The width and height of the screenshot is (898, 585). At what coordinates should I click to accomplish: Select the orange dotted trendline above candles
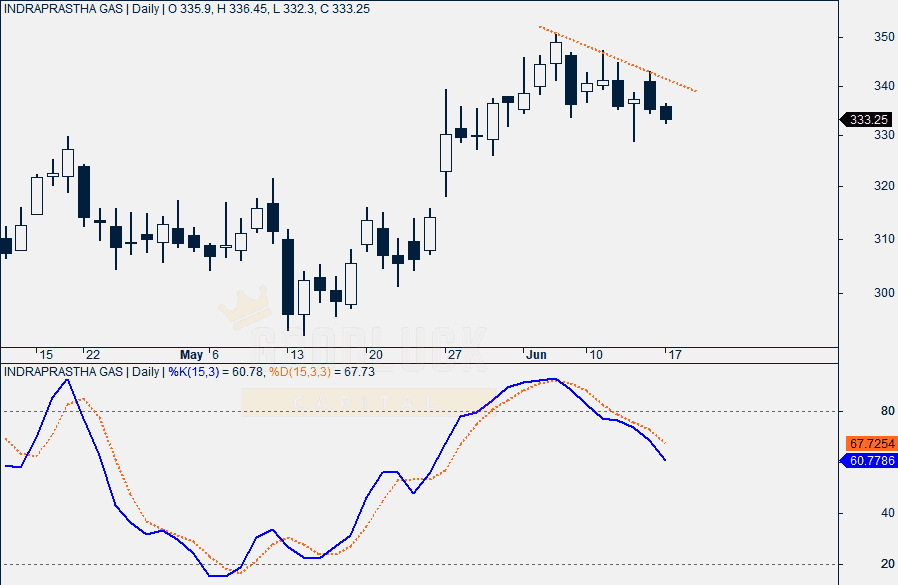618,59
